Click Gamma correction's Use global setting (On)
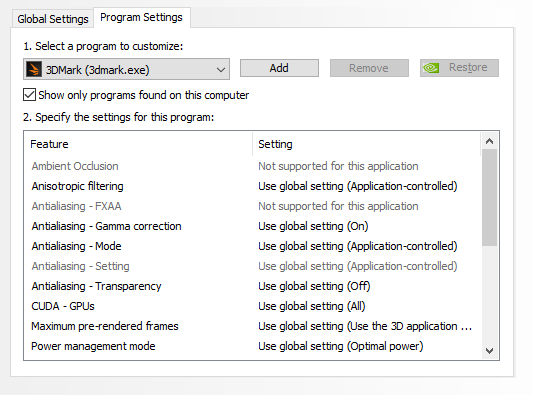 (313, 226)
